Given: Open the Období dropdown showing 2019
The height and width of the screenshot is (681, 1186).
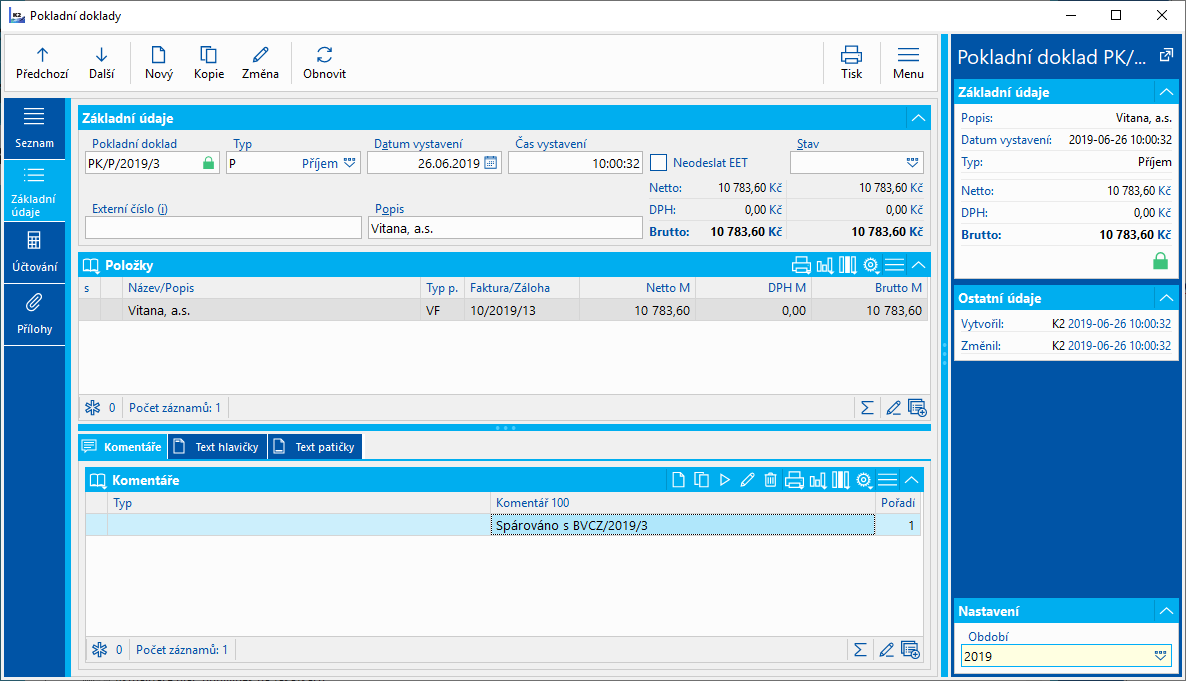Looking at the screenshot, I should click(x=1160, y=656).
